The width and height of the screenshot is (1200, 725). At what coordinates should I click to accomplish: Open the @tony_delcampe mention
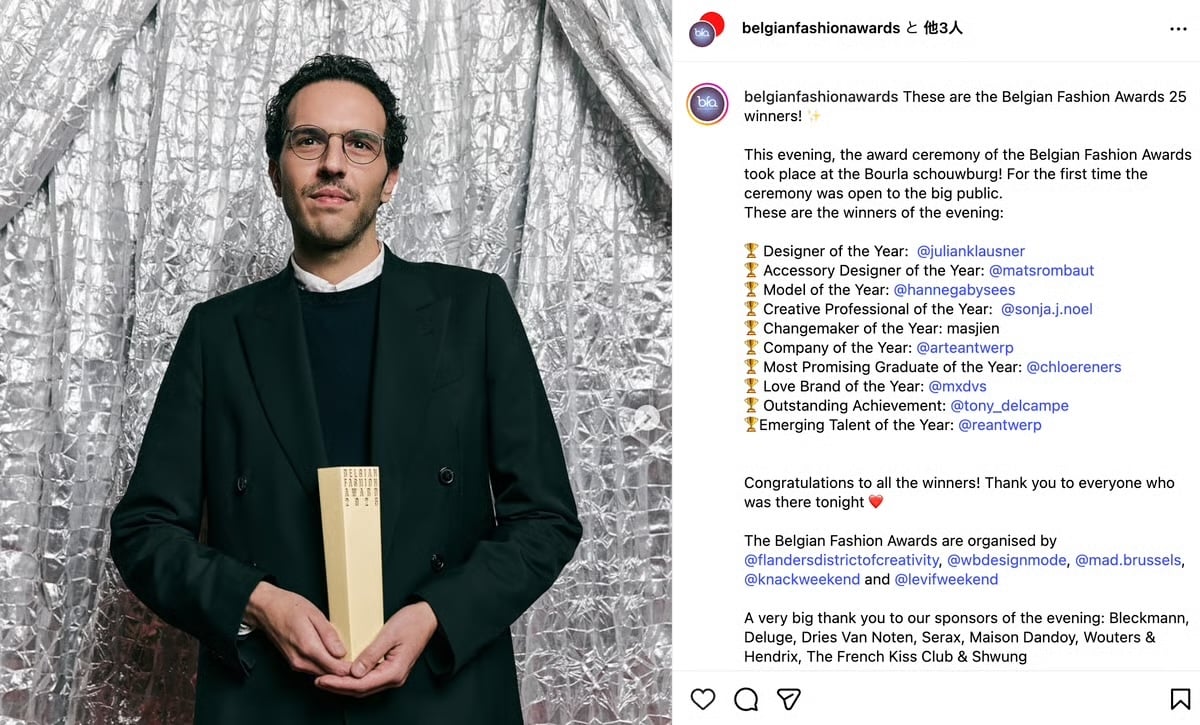coord(1009,406)
